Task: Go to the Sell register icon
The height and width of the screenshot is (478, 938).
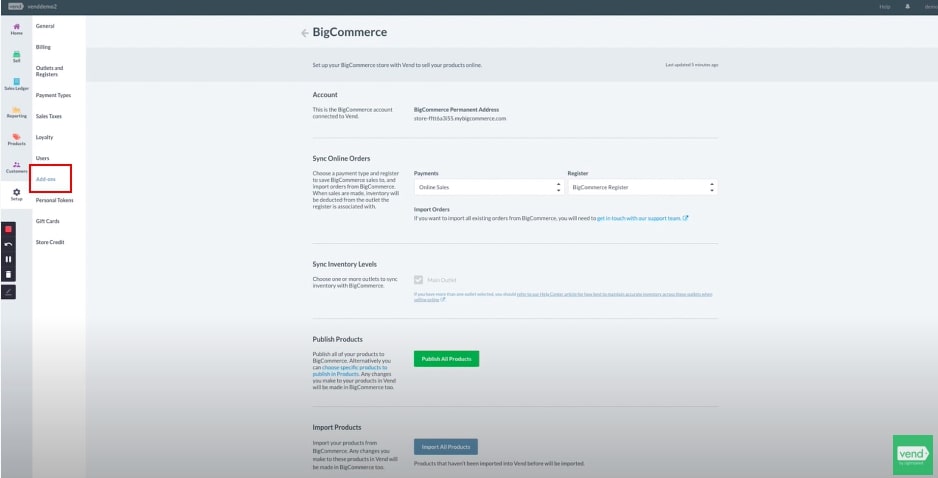Action: 16,56
